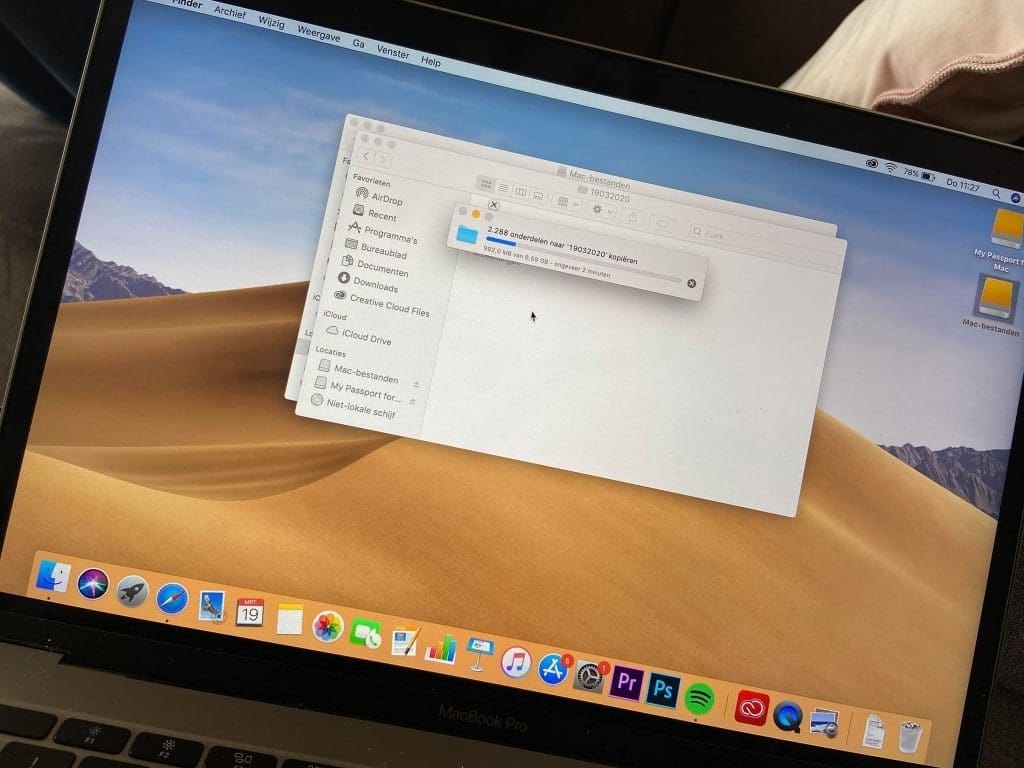Switch Finder to list view
Screen dimensions: 1024x768
[x=503, y=187]
